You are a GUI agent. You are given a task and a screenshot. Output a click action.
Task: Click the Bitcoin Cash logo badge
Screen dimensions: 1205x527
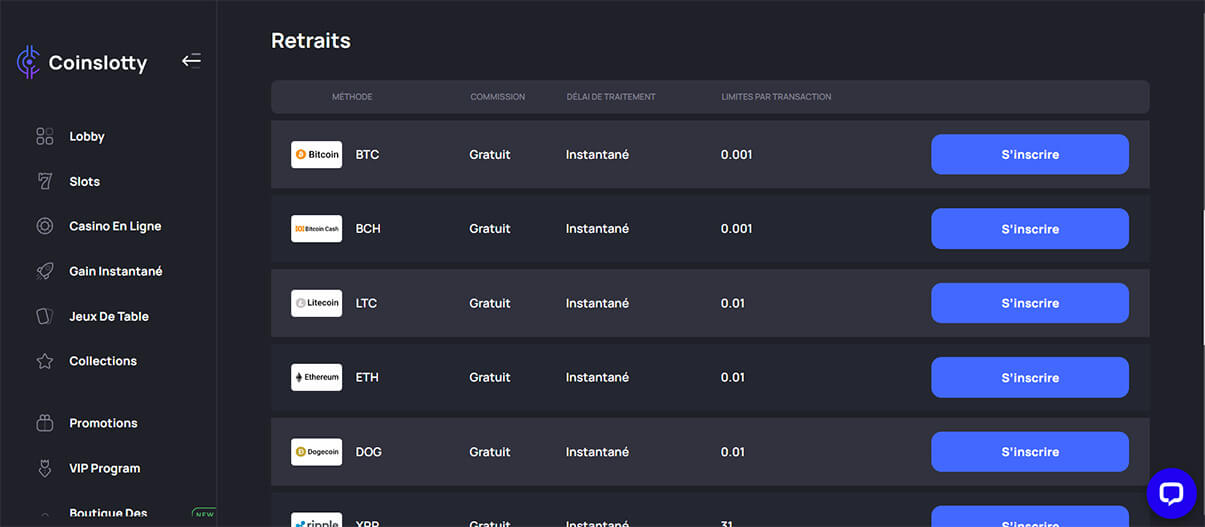click(x=316, y=229)
